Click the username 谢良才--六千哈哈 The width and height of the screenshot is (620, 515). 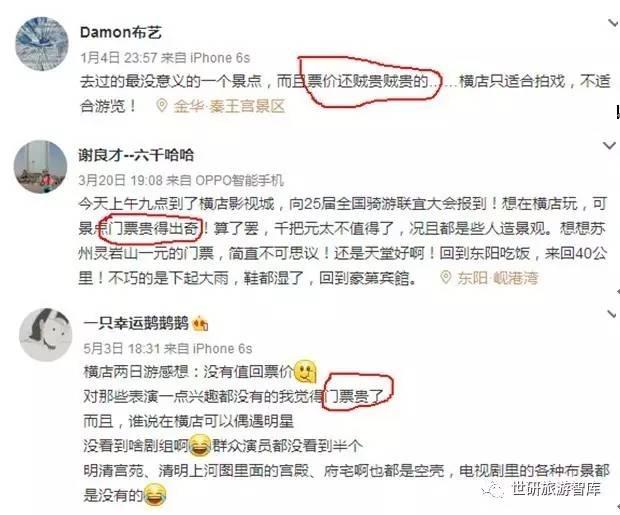pos(136,155)
